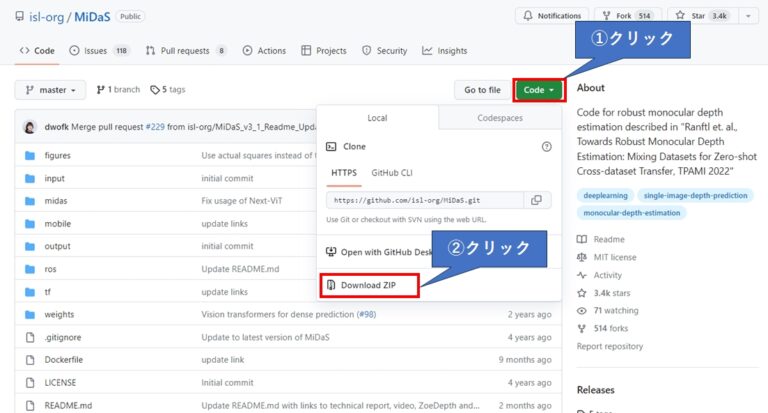Select the GitHub CLI clone tab
The height and width of the screenshot is (413, 768).
click(396, 173)
